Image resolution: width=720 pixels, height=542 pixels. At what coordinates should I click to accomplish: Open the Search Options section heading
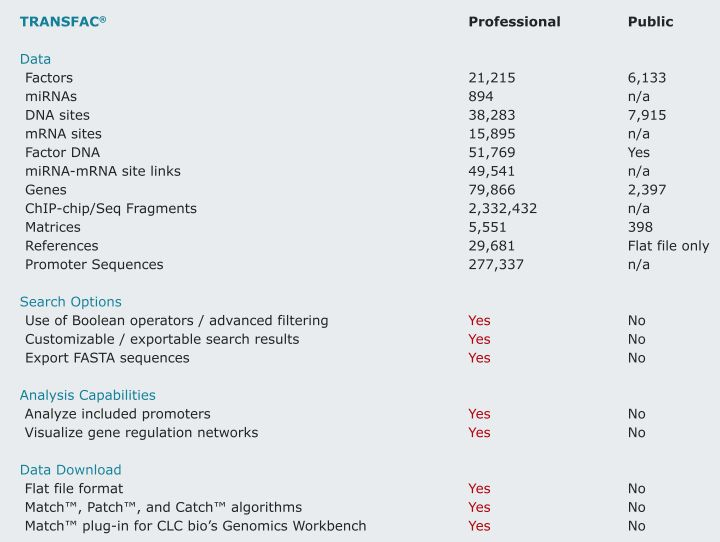70,302
